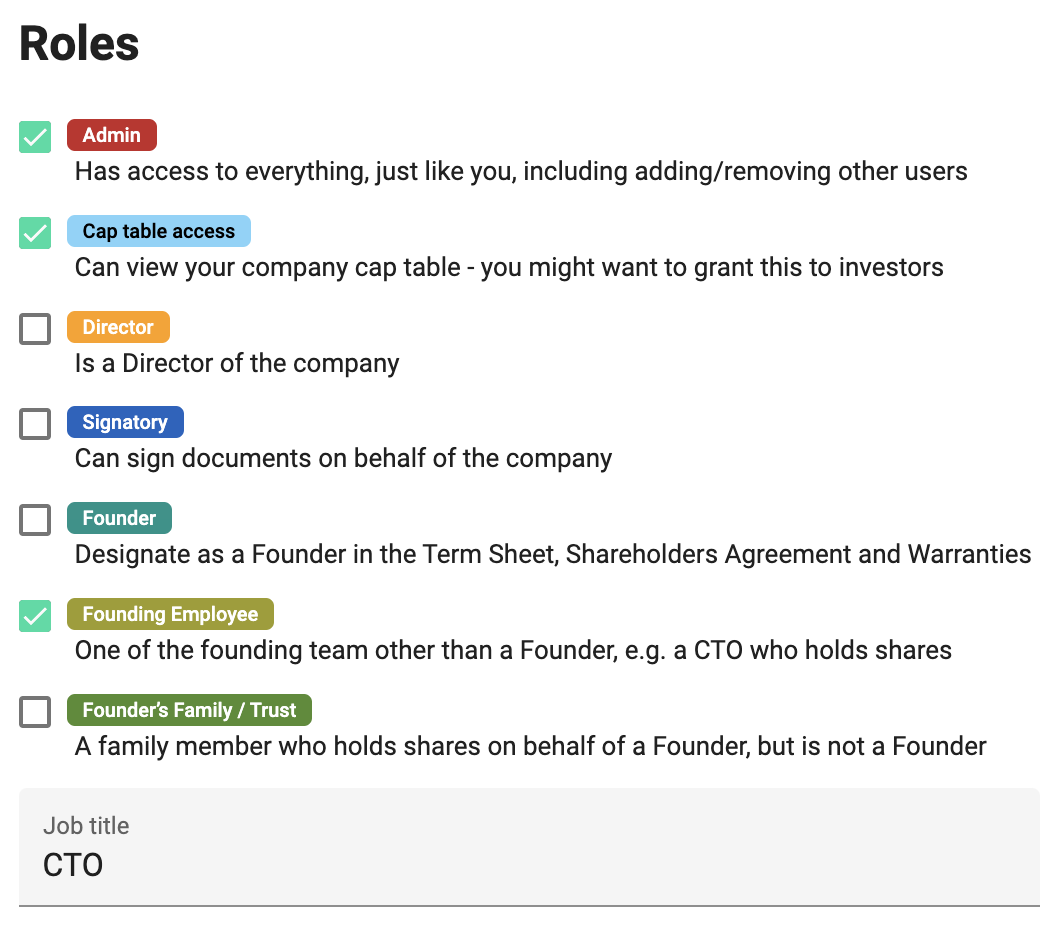Click the green Founder's Family / Trust badge
1058x934 pixels.
tap(189, 710)
